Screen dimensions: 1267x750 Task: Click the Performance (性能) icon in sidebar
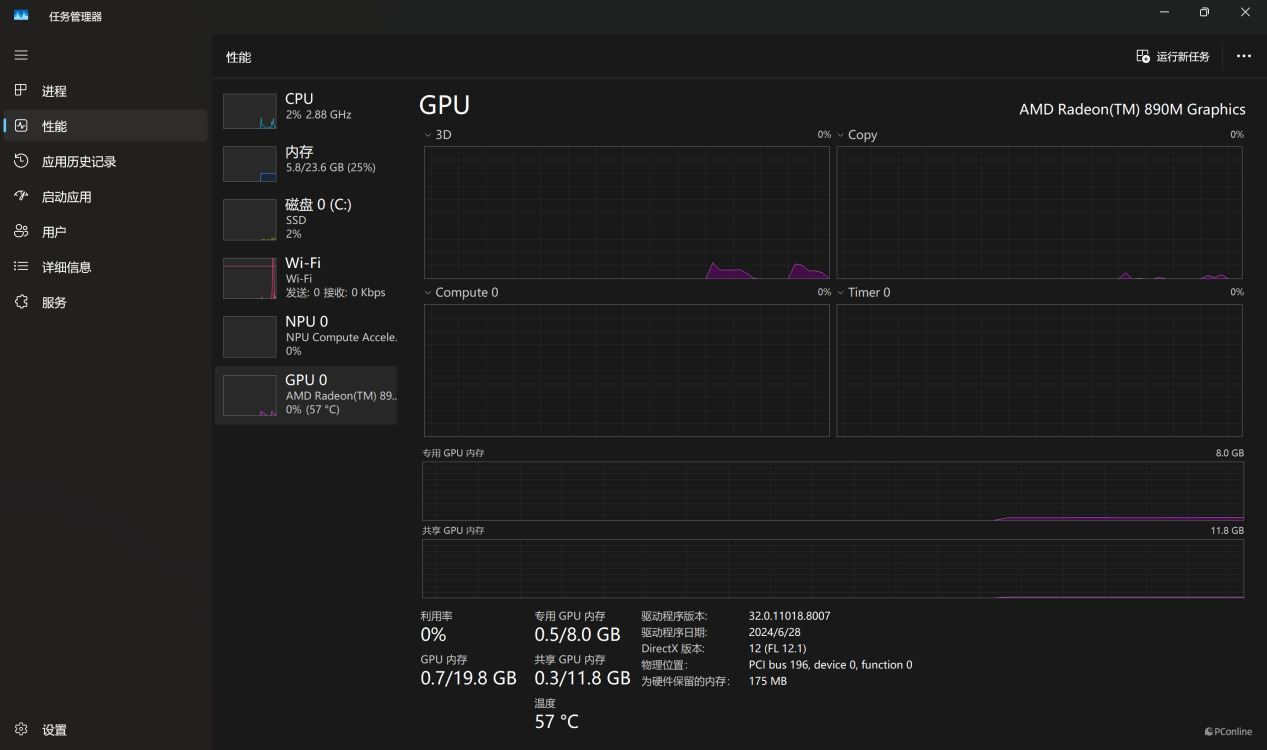21,126
